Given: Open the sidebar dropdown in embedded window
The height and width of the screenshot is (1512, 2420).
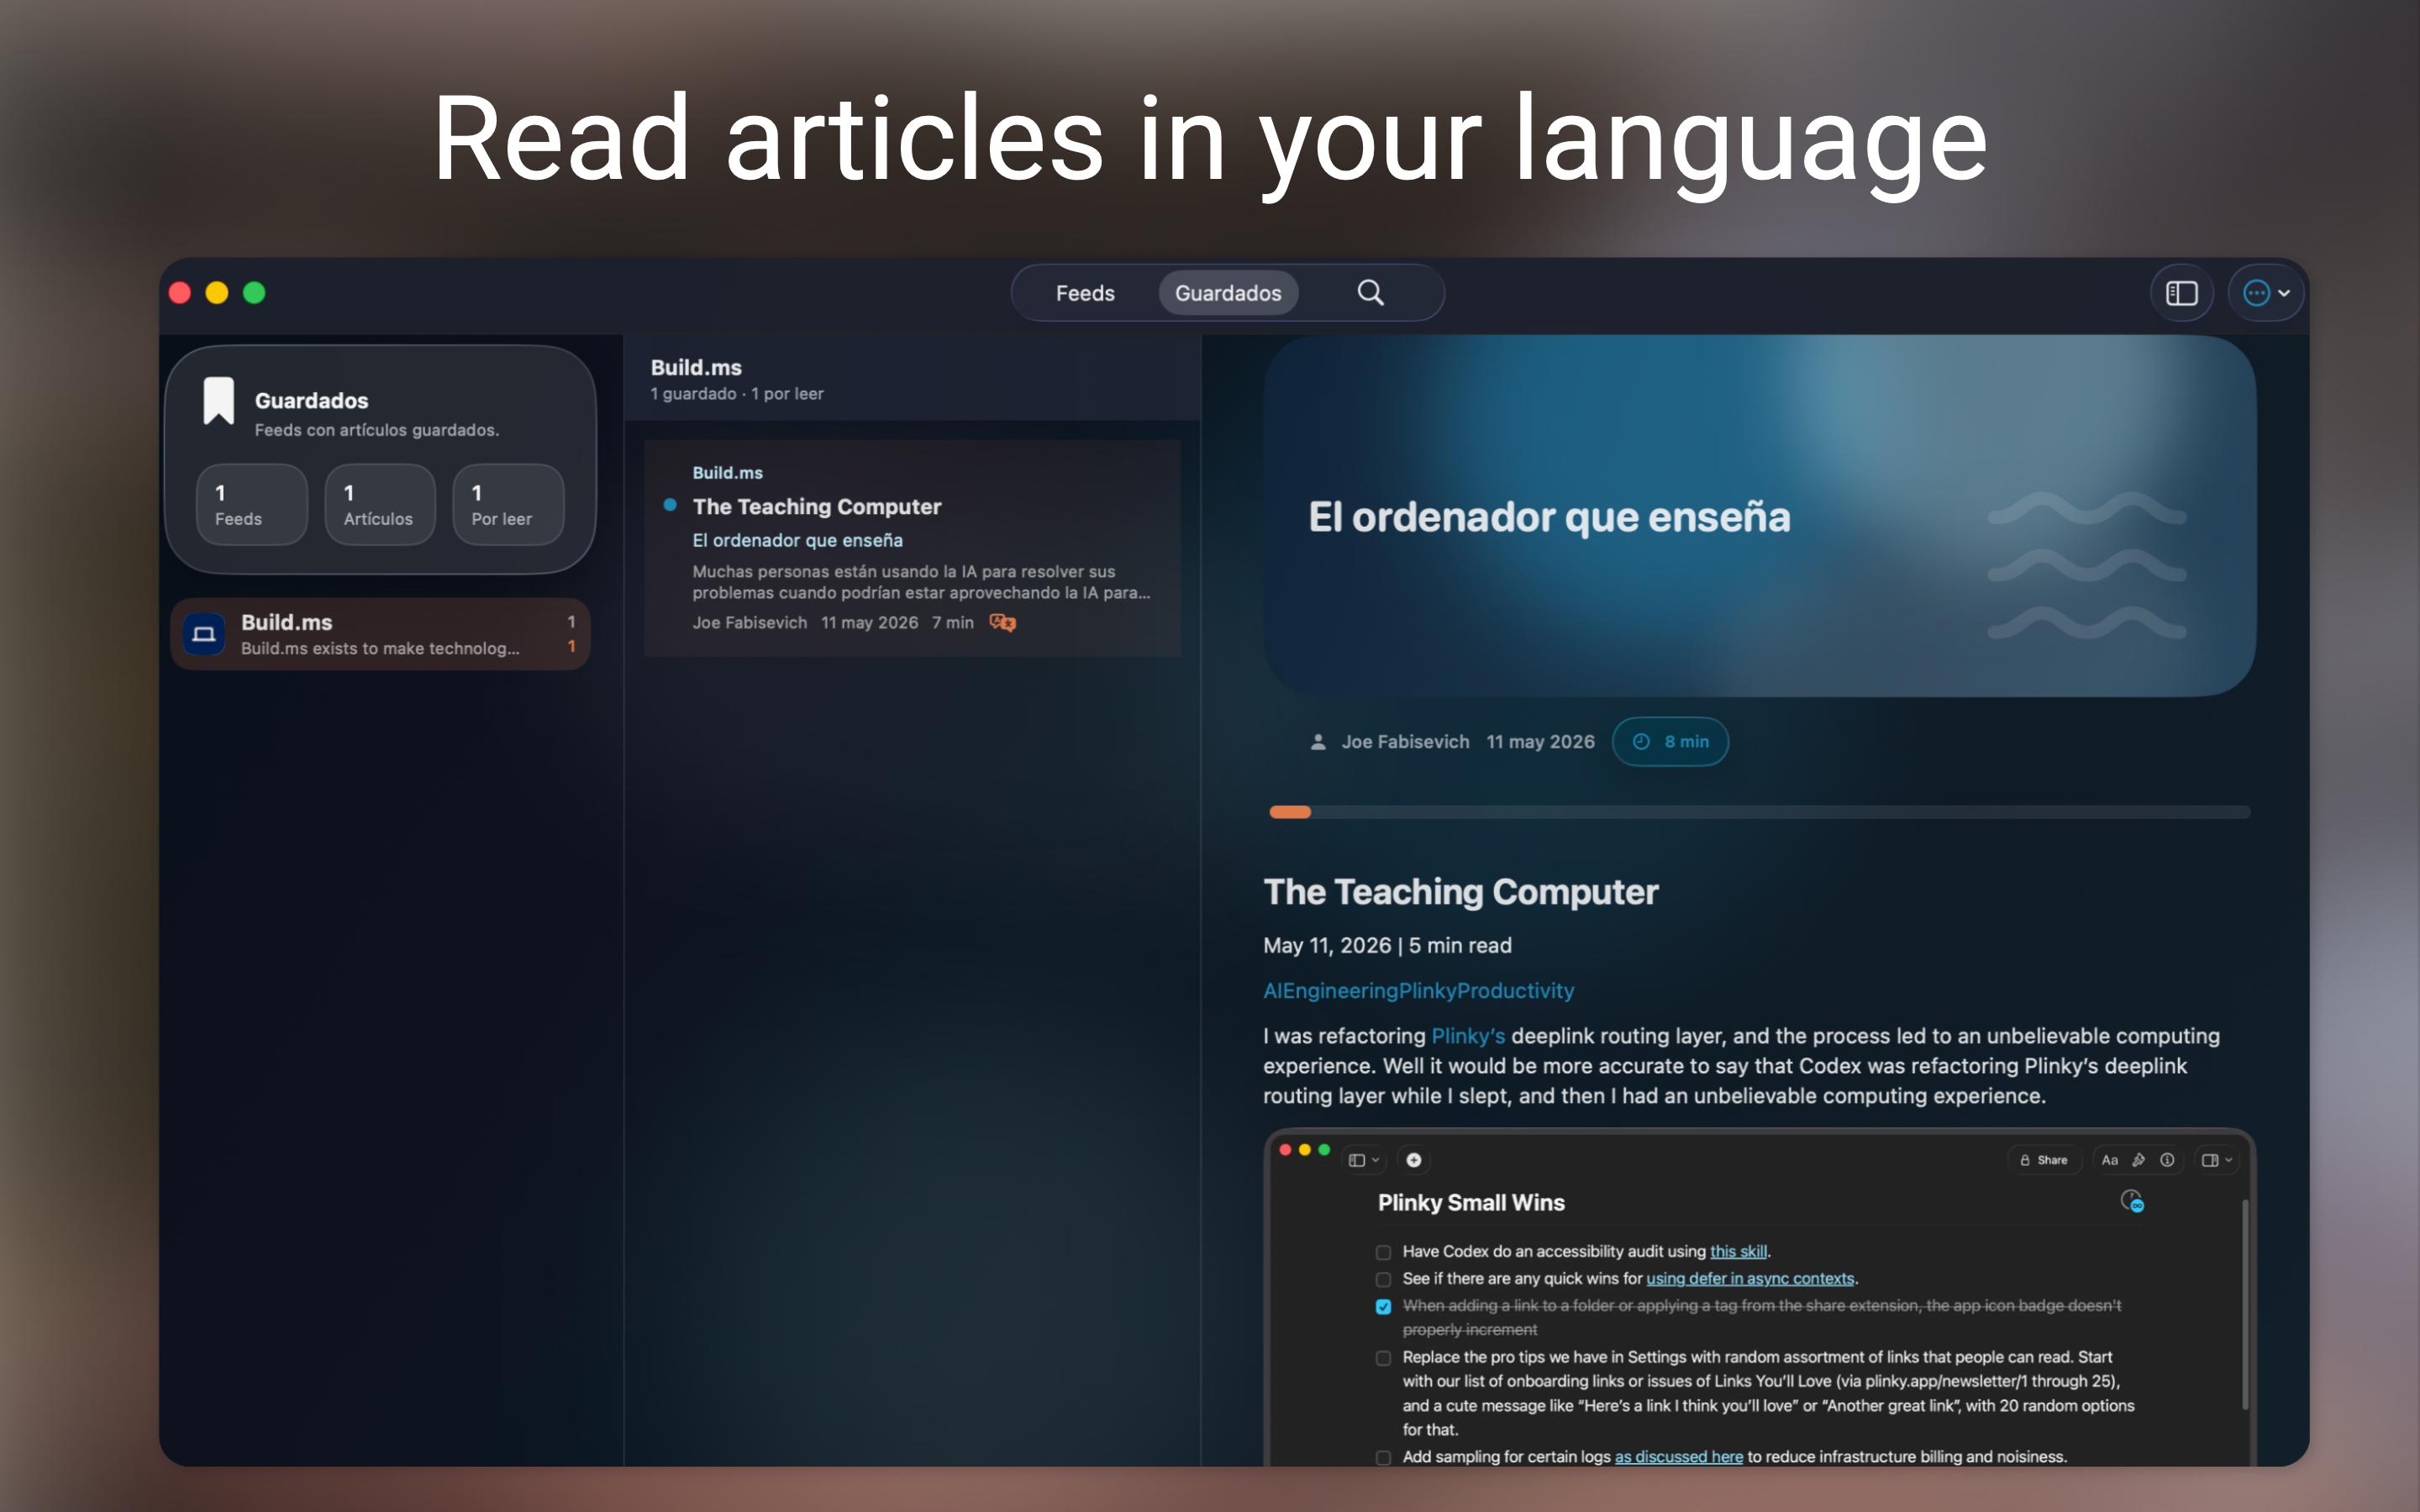Looking at the screenshot, I should click(x=1364, y=1160).
